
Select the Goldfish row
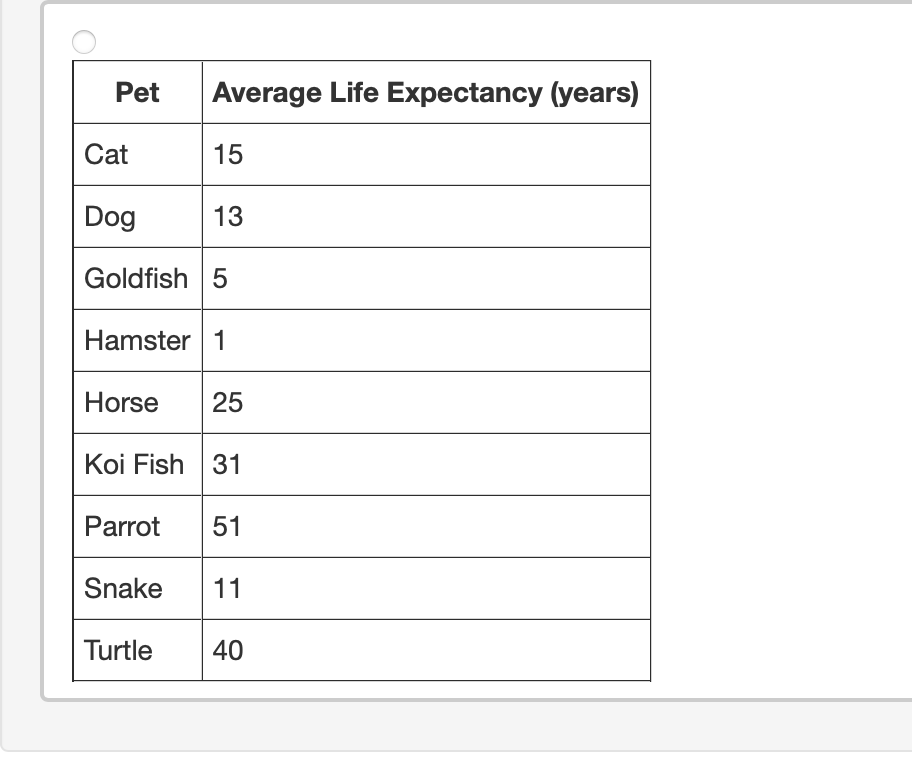(x=136, y=278)
